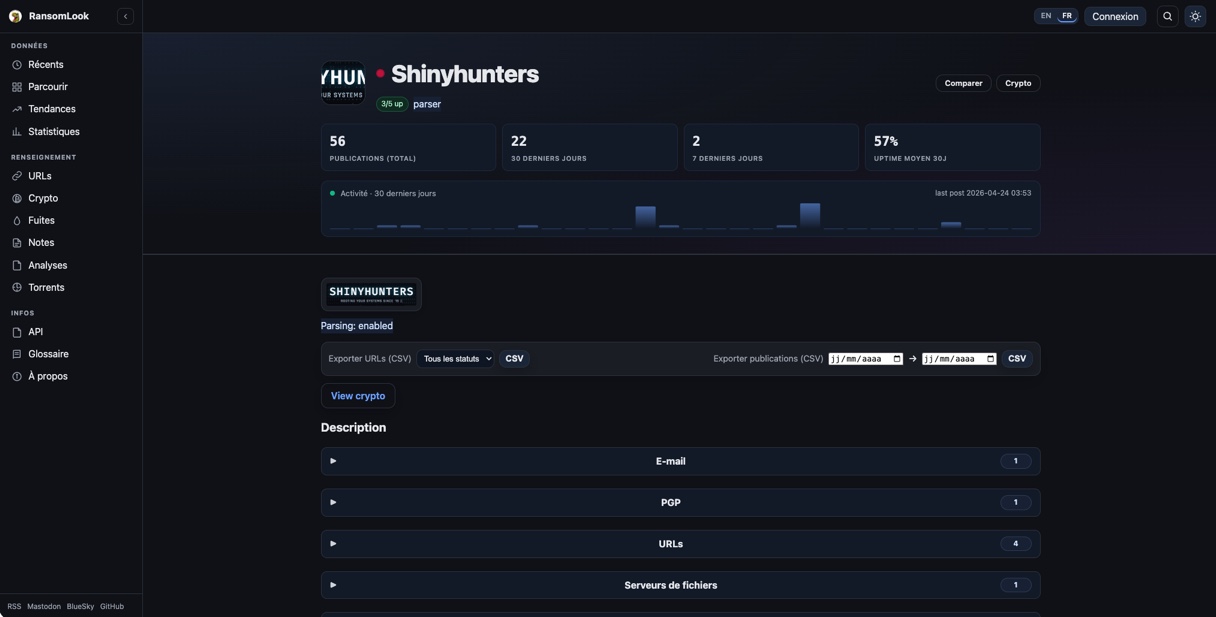The image size is (1216, 617).
Task: Expand the URLs description section
Action: pos(670,544)
